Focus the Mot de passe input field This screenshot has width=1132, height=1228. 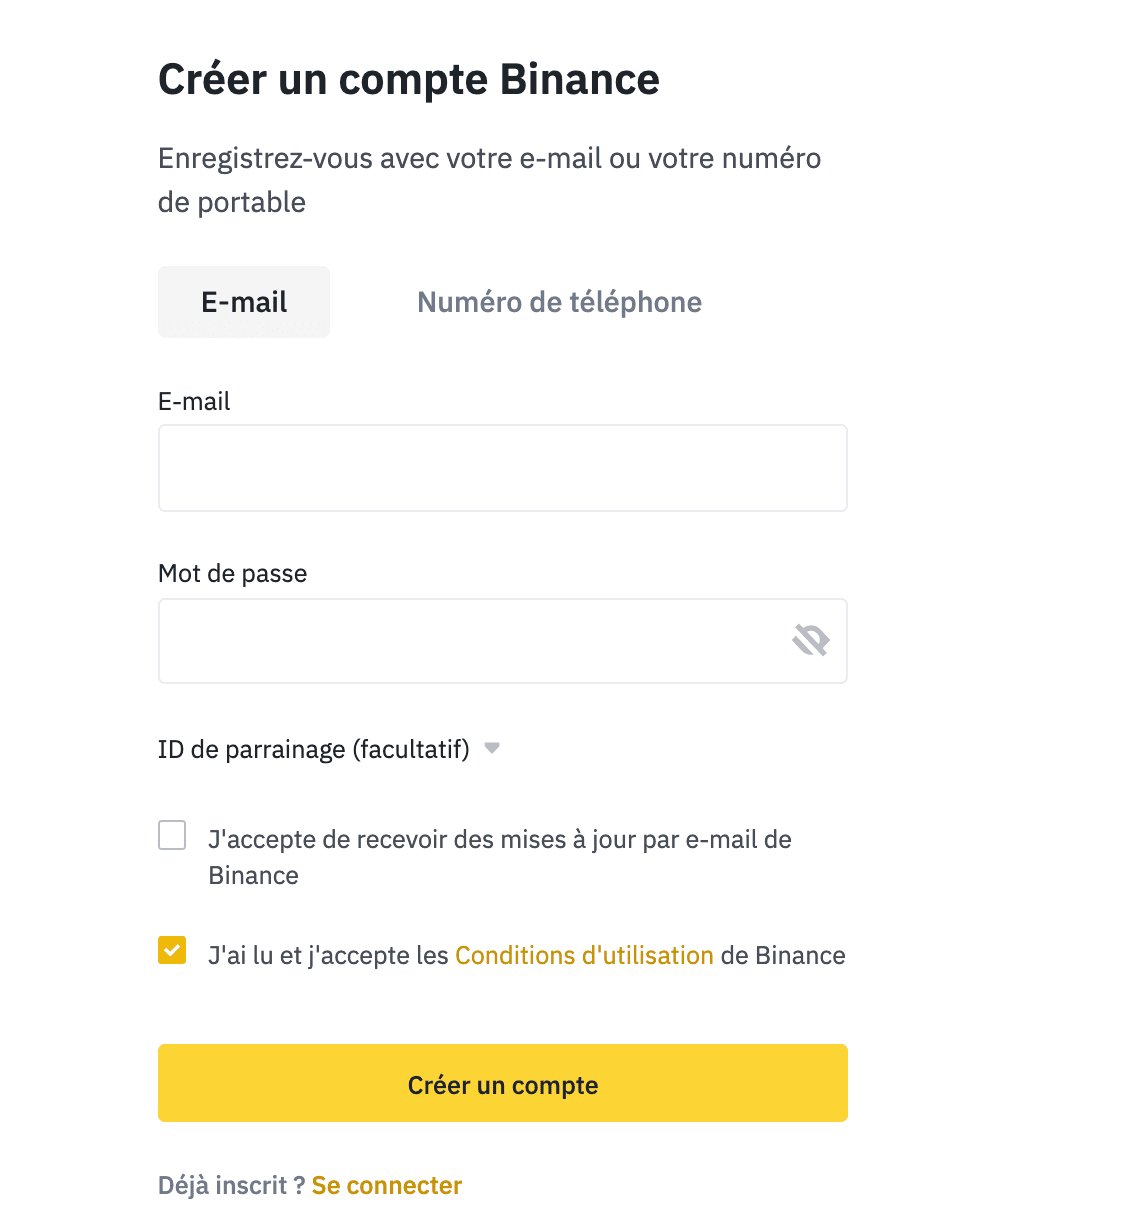[x=503, y=641]
